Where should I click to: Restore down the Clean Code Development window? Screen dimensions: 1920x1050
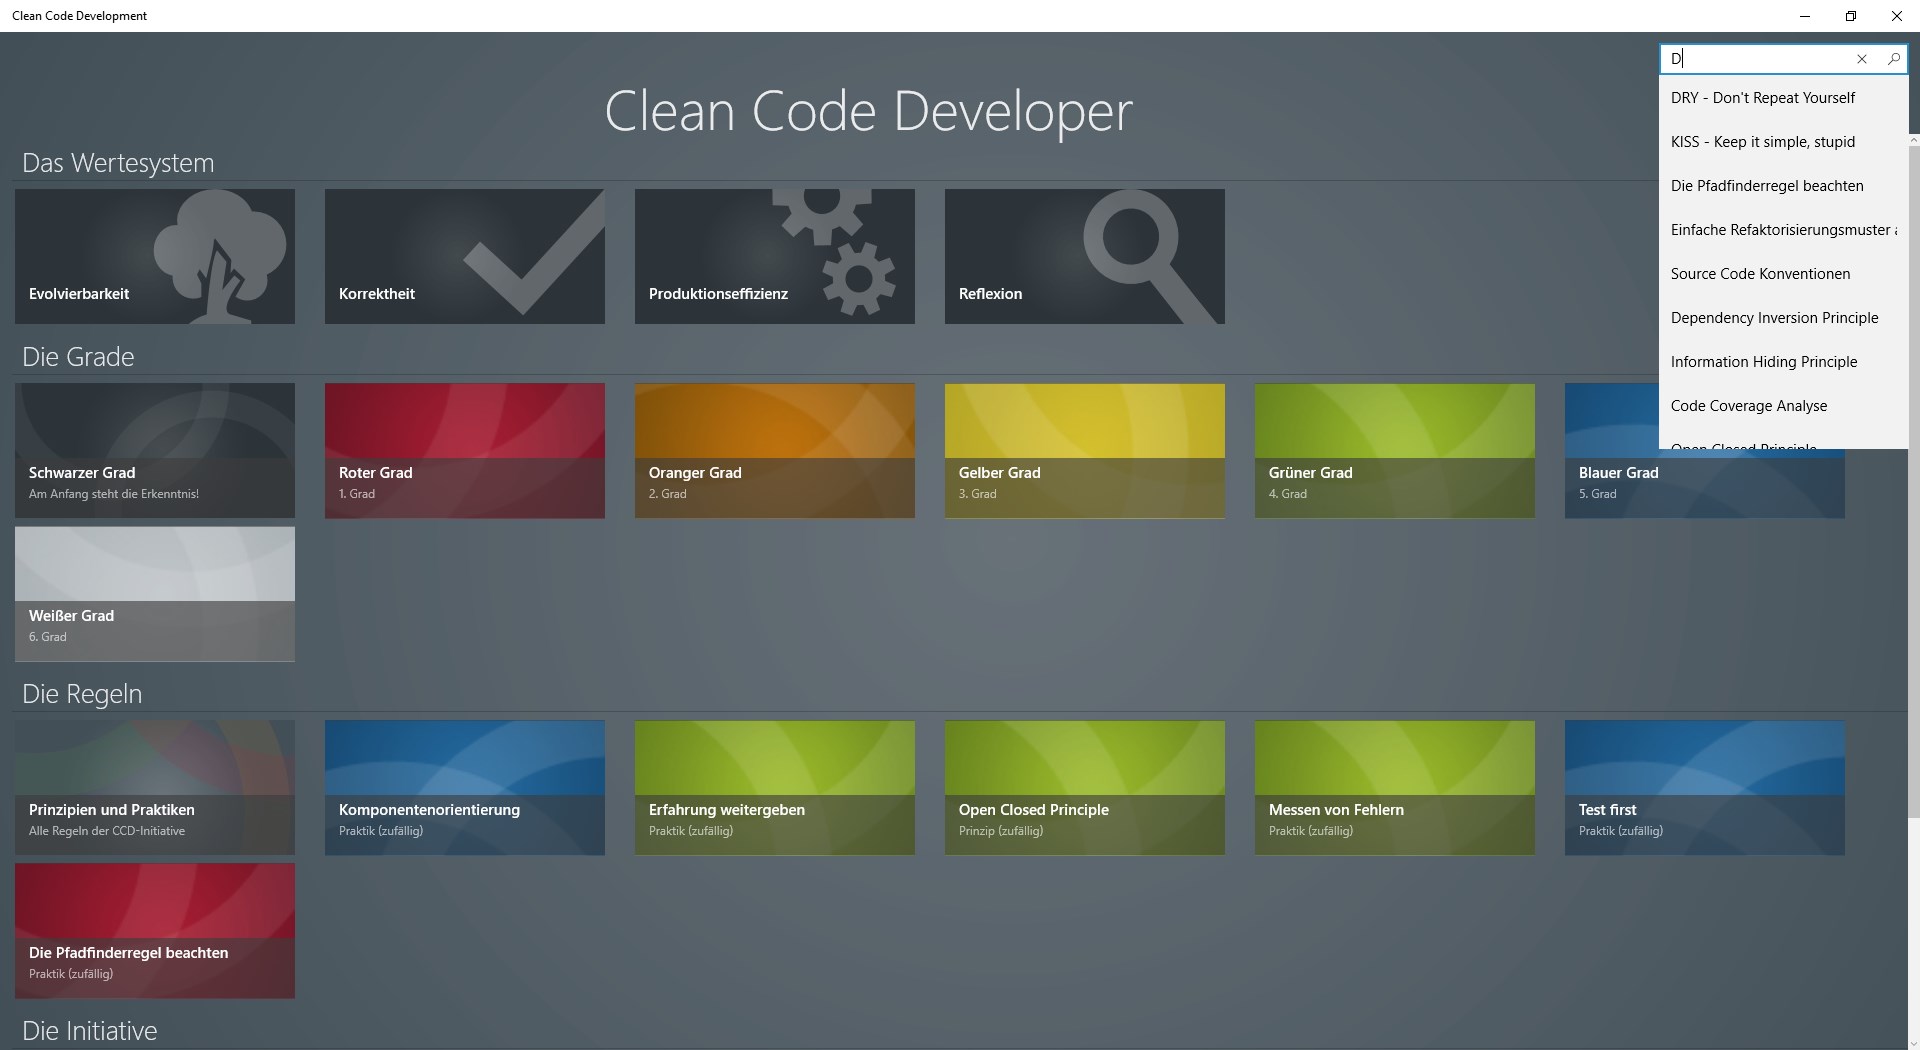pos(1851,16)
